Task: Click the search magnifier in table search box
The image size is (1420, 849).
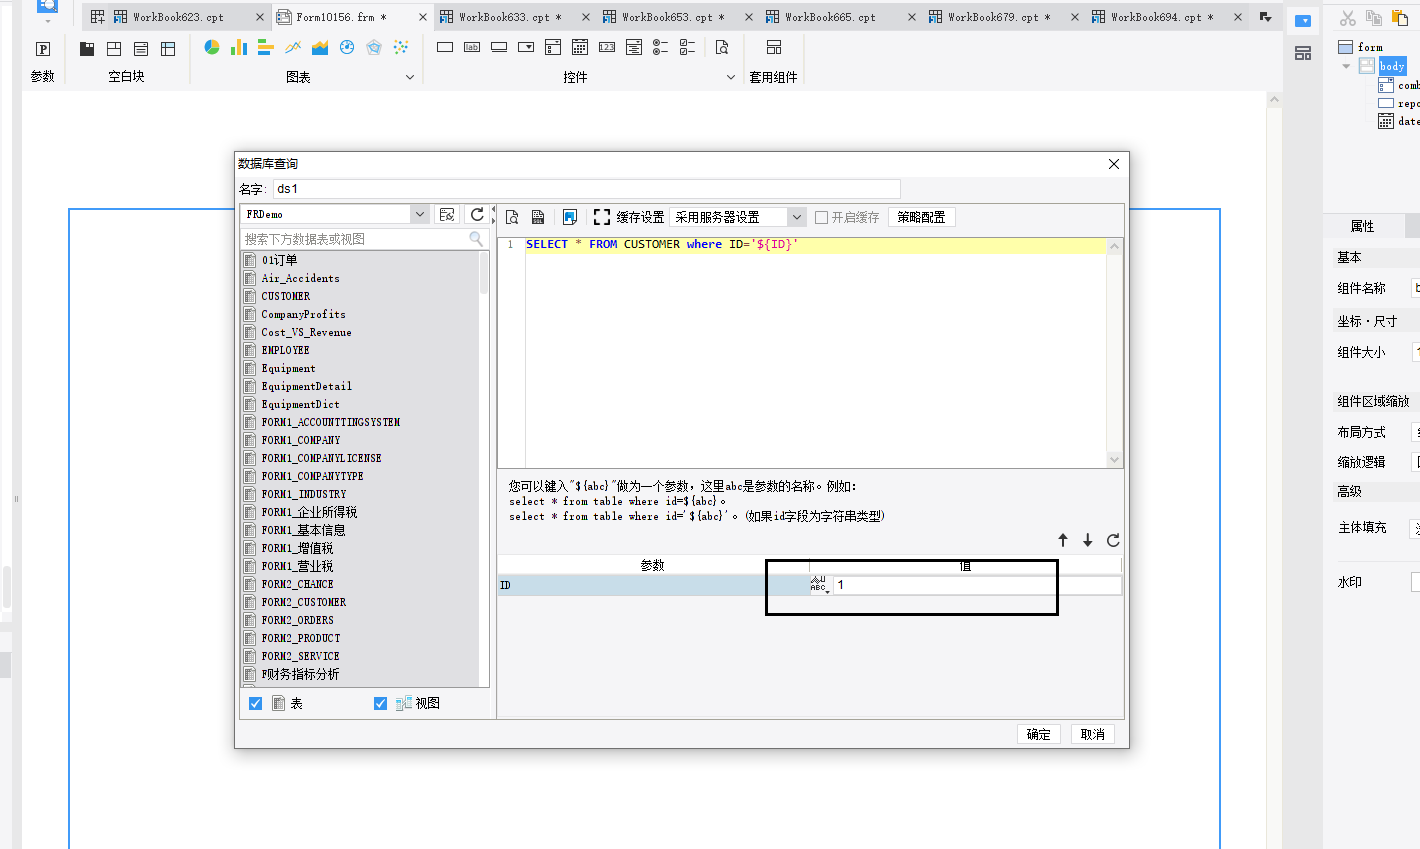Action: (x=476, y=239)
